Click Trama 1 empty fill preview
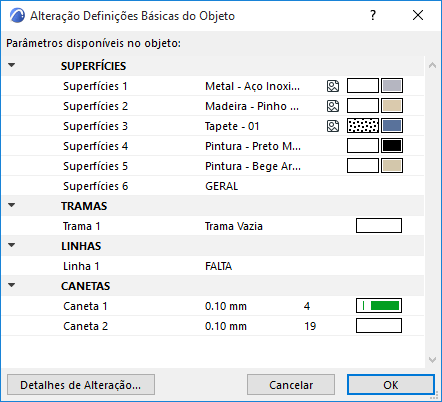Screen dimensions: 442x402 click(x=379, y=226)
